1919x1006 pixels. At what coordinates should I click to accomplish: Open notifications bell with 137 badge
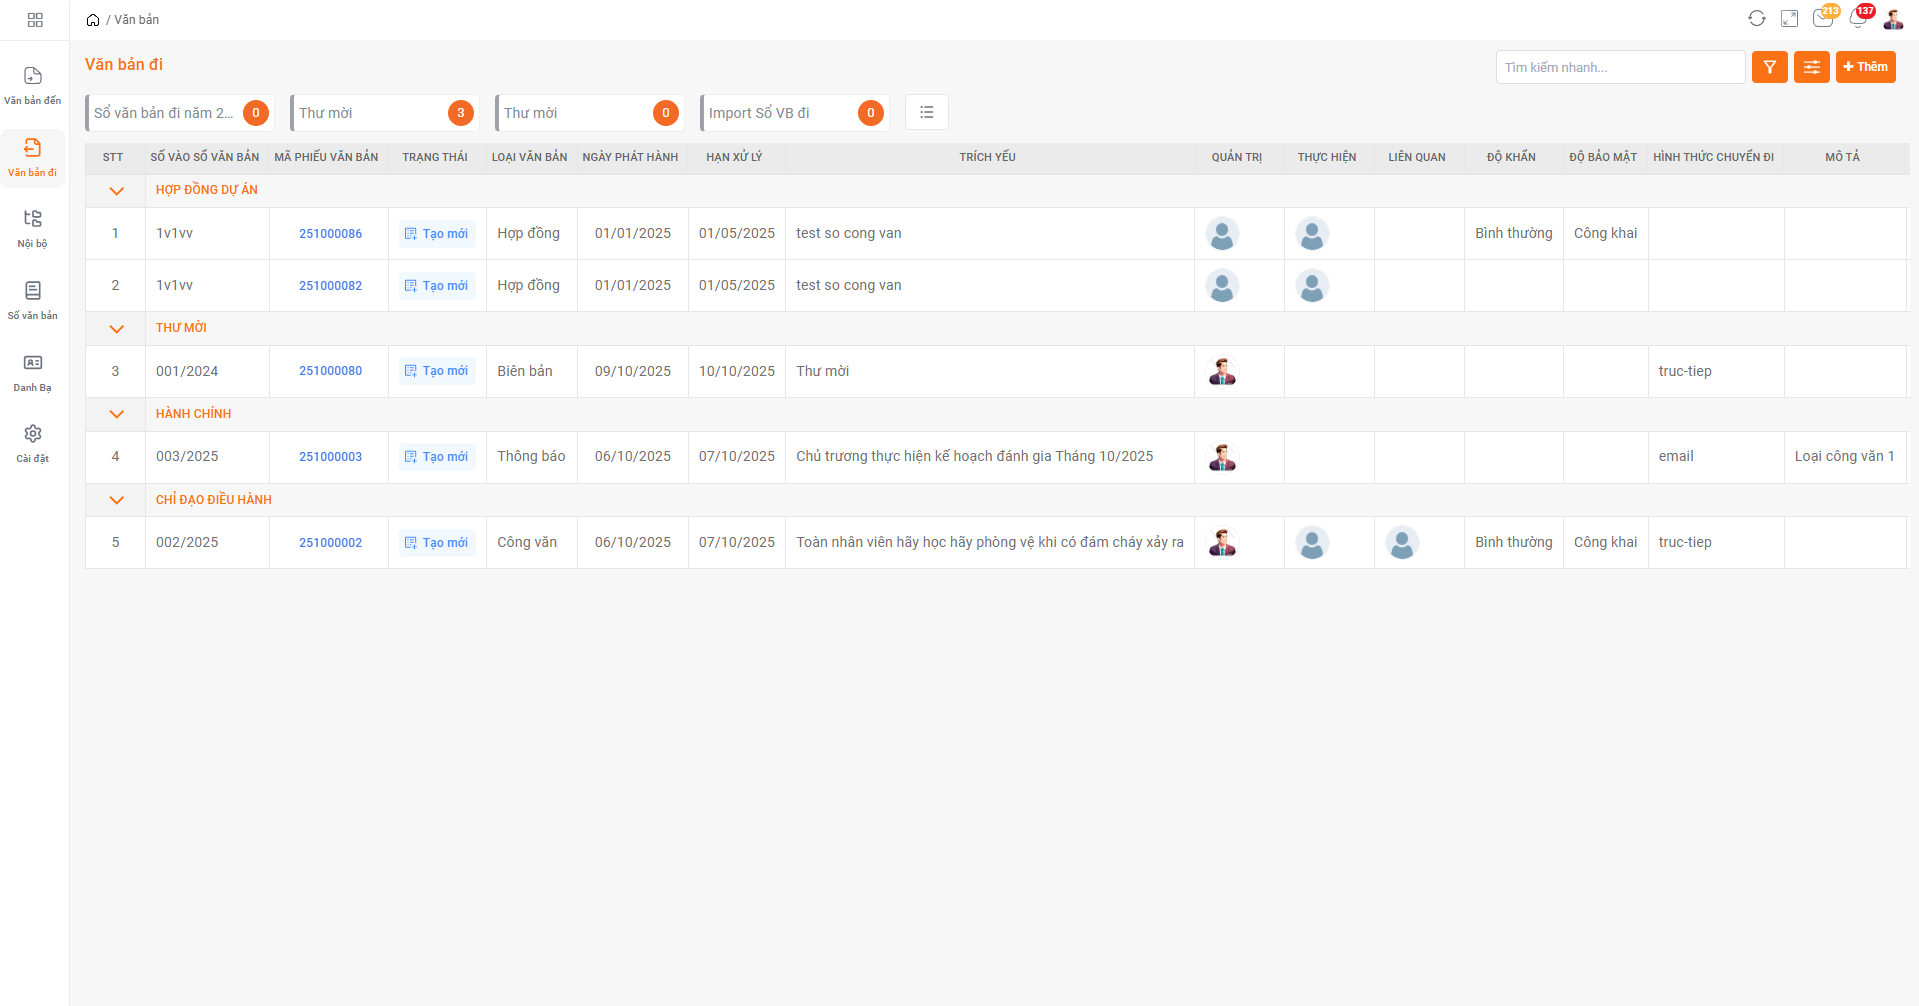pyautogui.click(x=1858, y=19)
